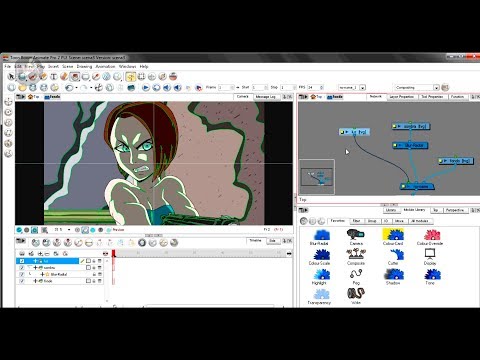Click the Redo arrow icon

[83, 88]
